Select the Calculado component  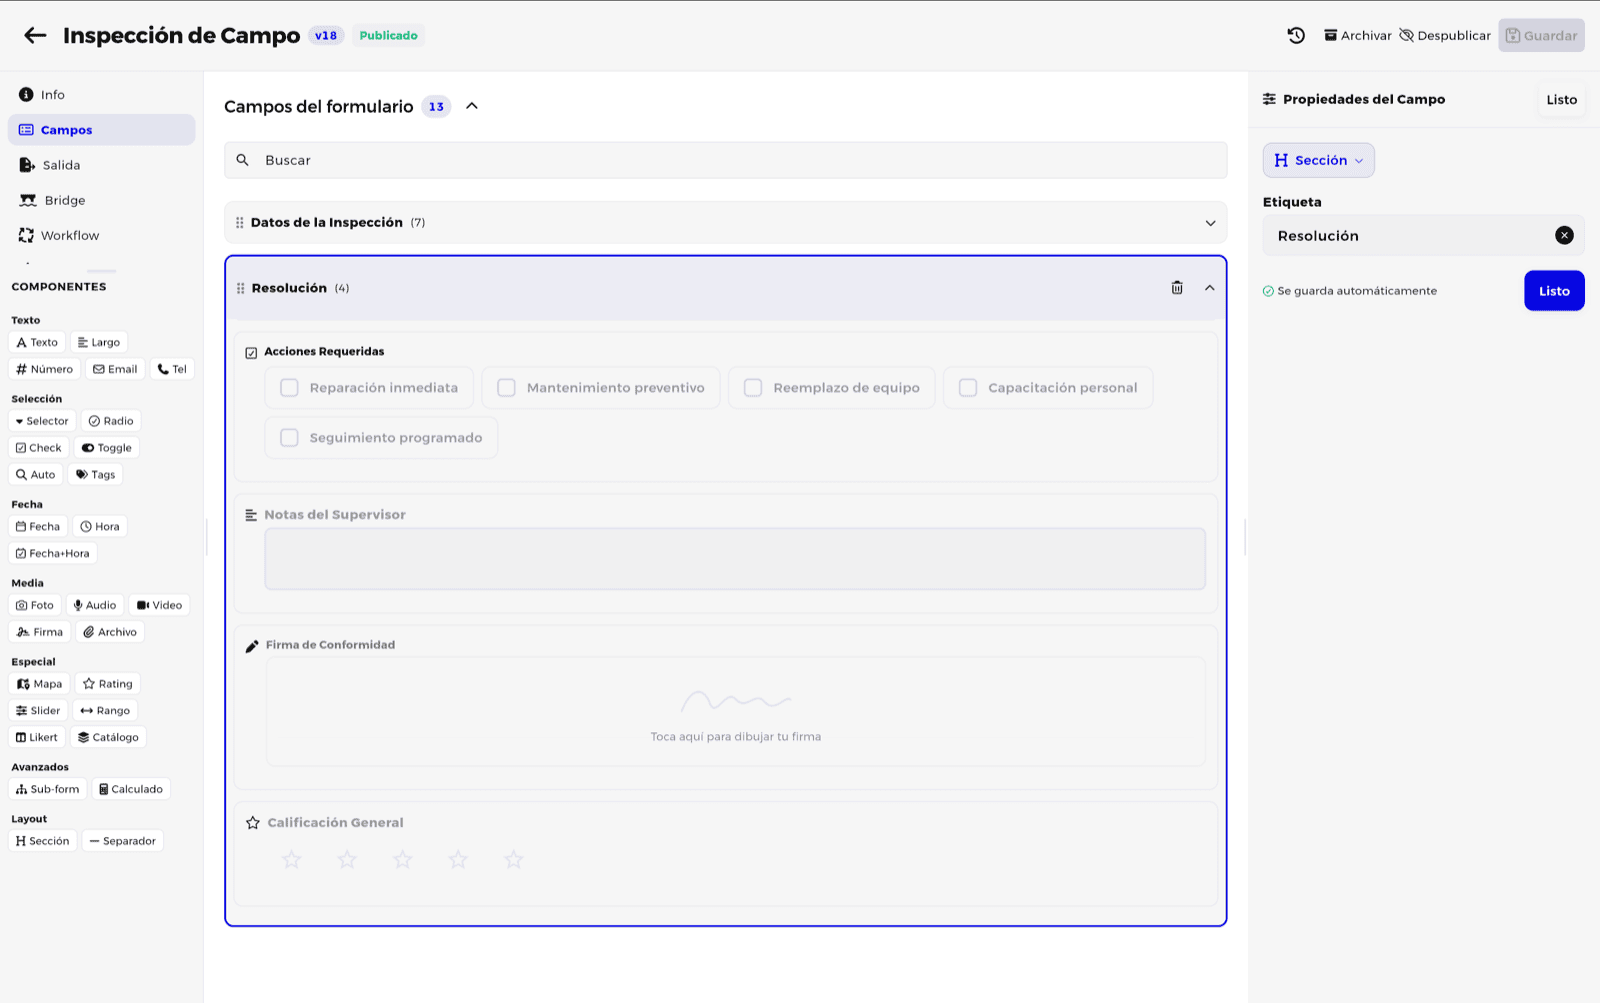point(131,789)
